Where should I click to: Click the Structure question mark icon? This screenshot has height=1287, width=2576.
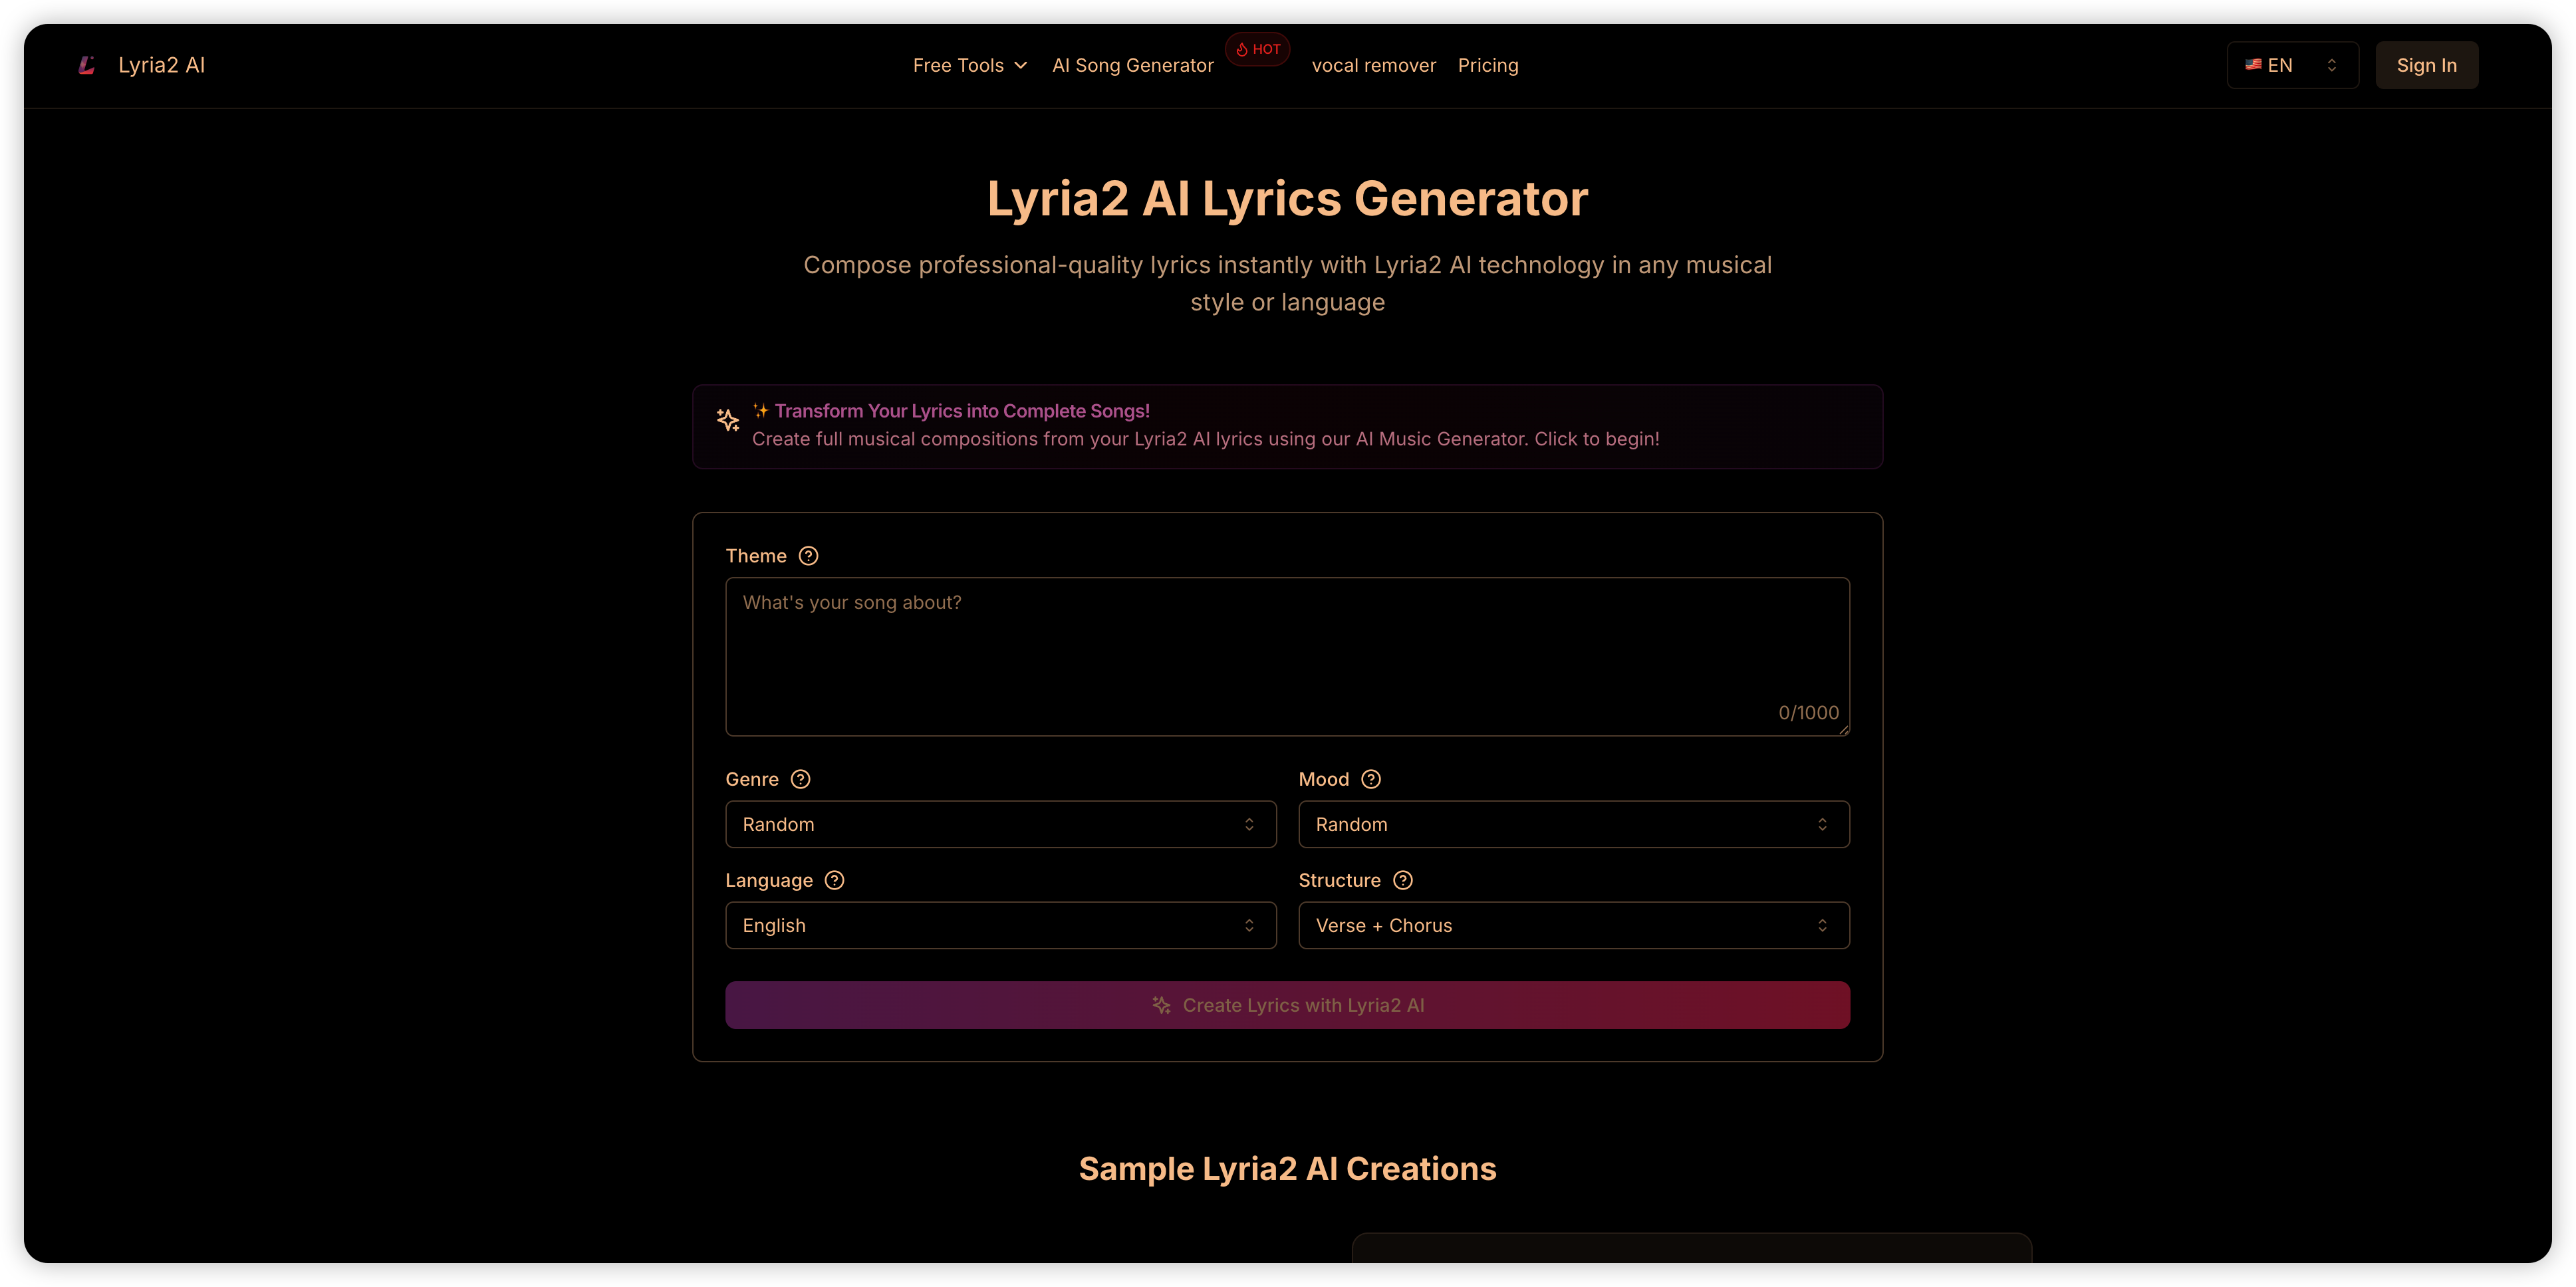(1403, 880)
